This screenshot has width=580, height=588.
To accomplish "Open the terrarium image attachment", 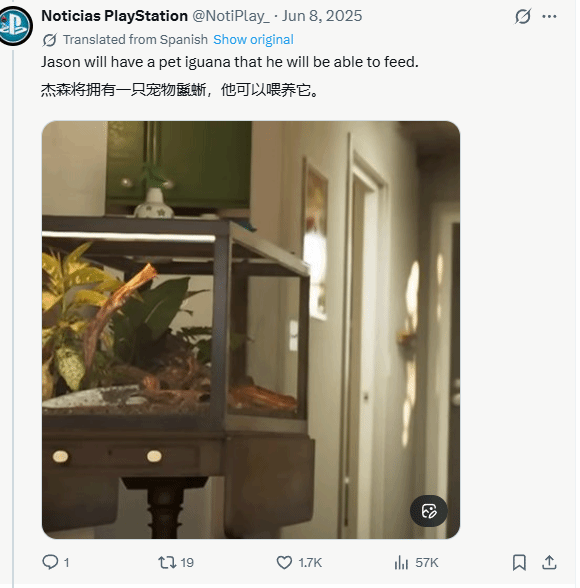I will click(x=251, y=330).
